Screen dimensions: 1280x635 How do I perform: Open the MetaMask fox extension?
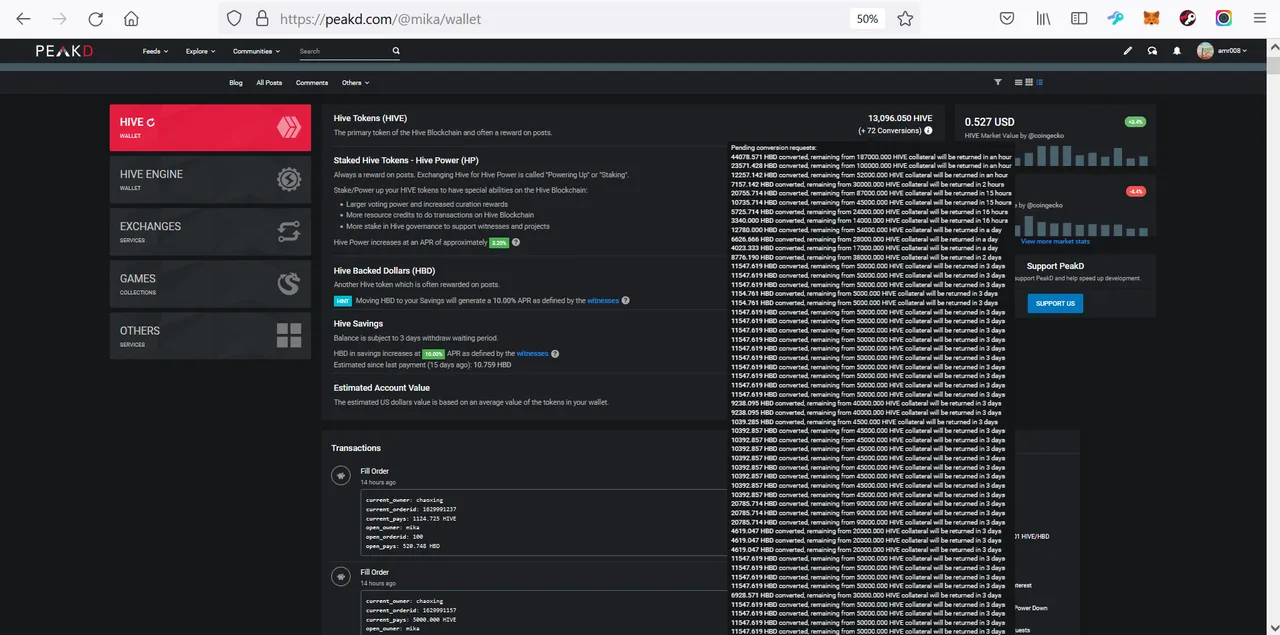(1152, 18)
